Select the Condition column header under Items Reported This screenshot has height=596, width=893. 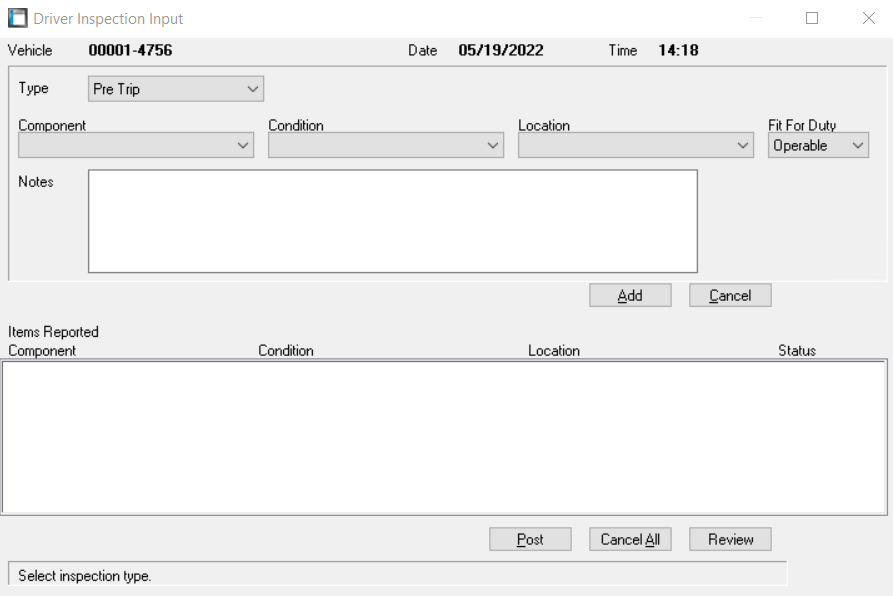(286, 351)
